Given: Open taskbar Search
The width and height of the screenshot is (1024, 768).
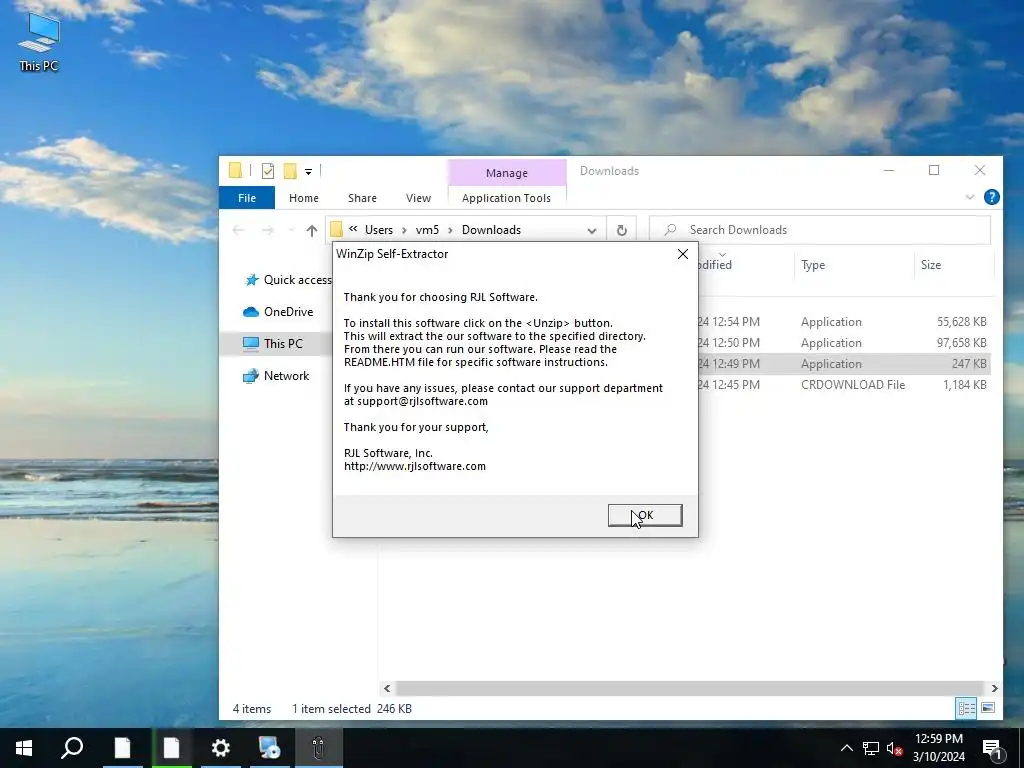Looking at the screenshot, I should (72, 748).
